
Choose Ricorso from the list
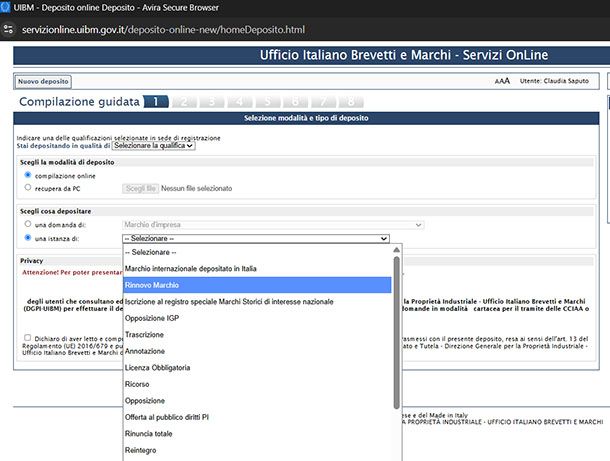coord(257,384)
